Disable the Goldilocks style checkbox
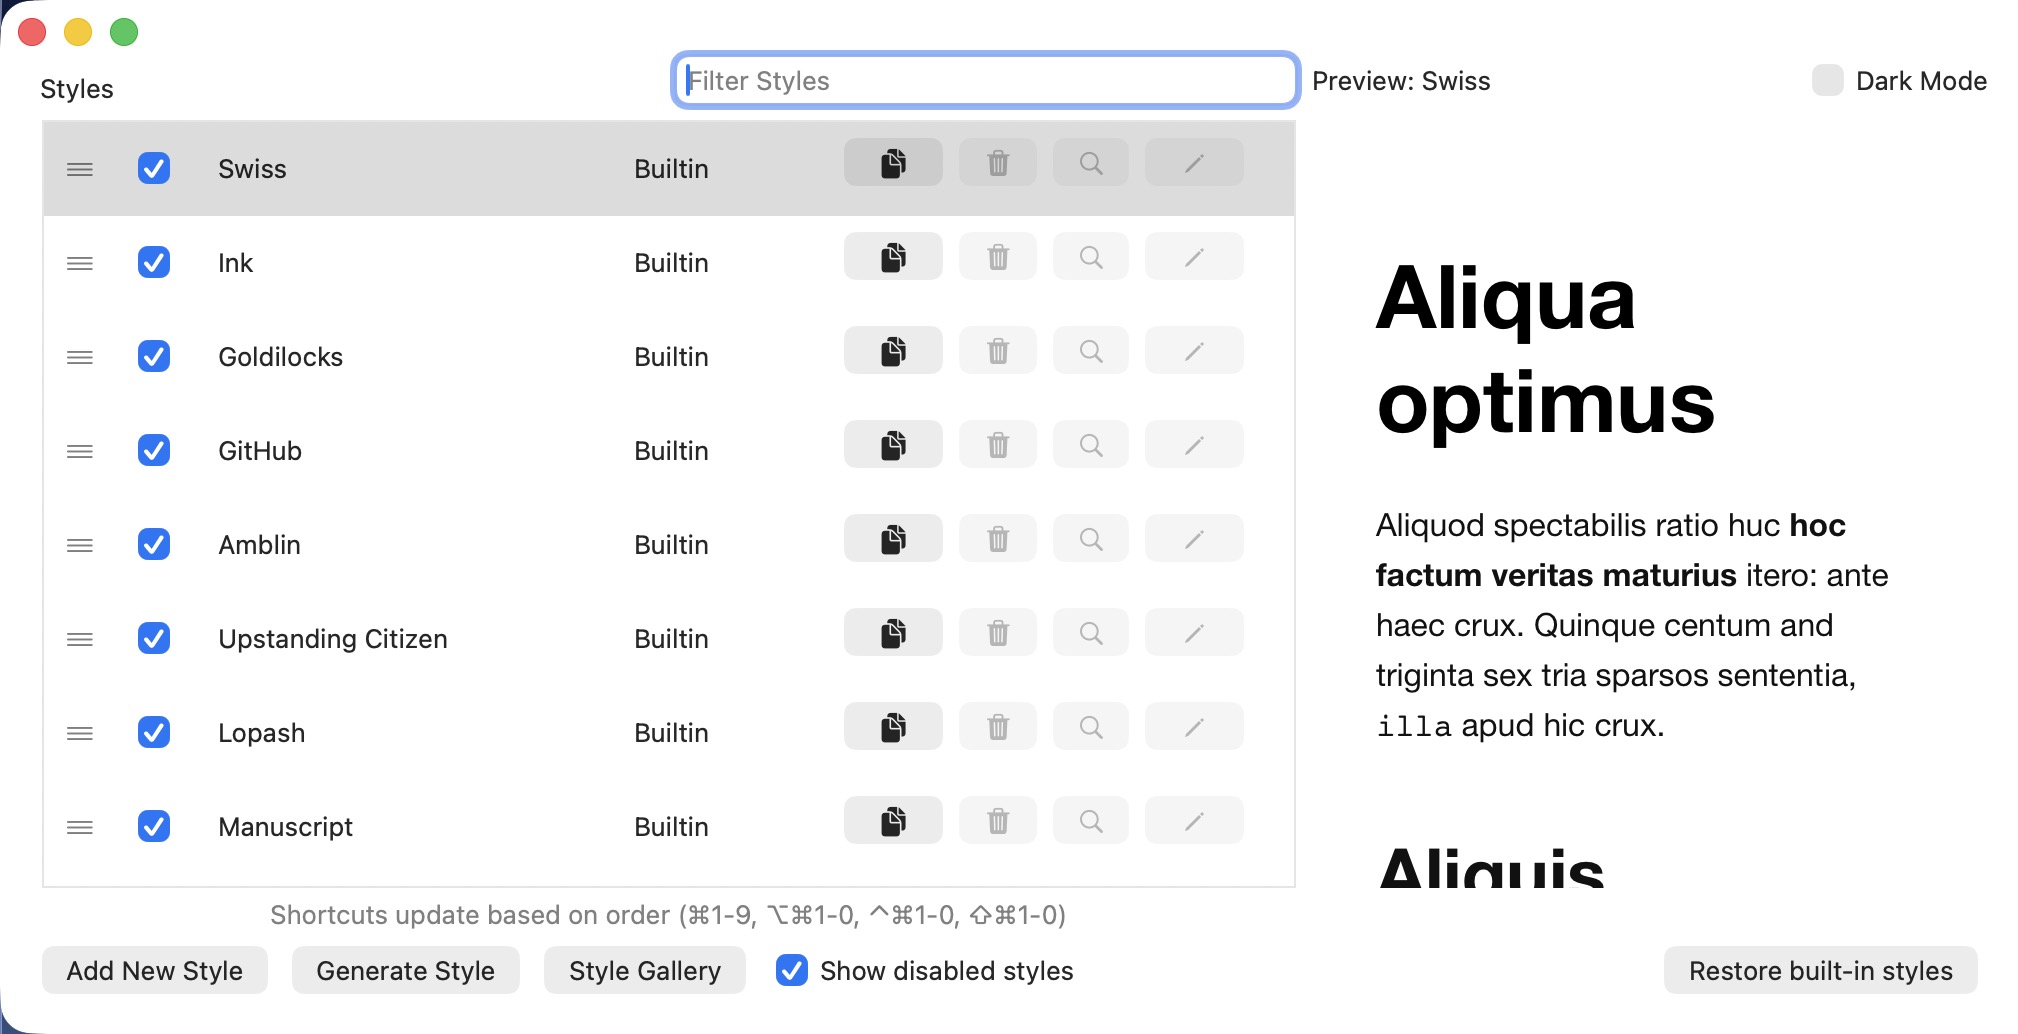2018x1034 pixels. click(x=154, y=356)
